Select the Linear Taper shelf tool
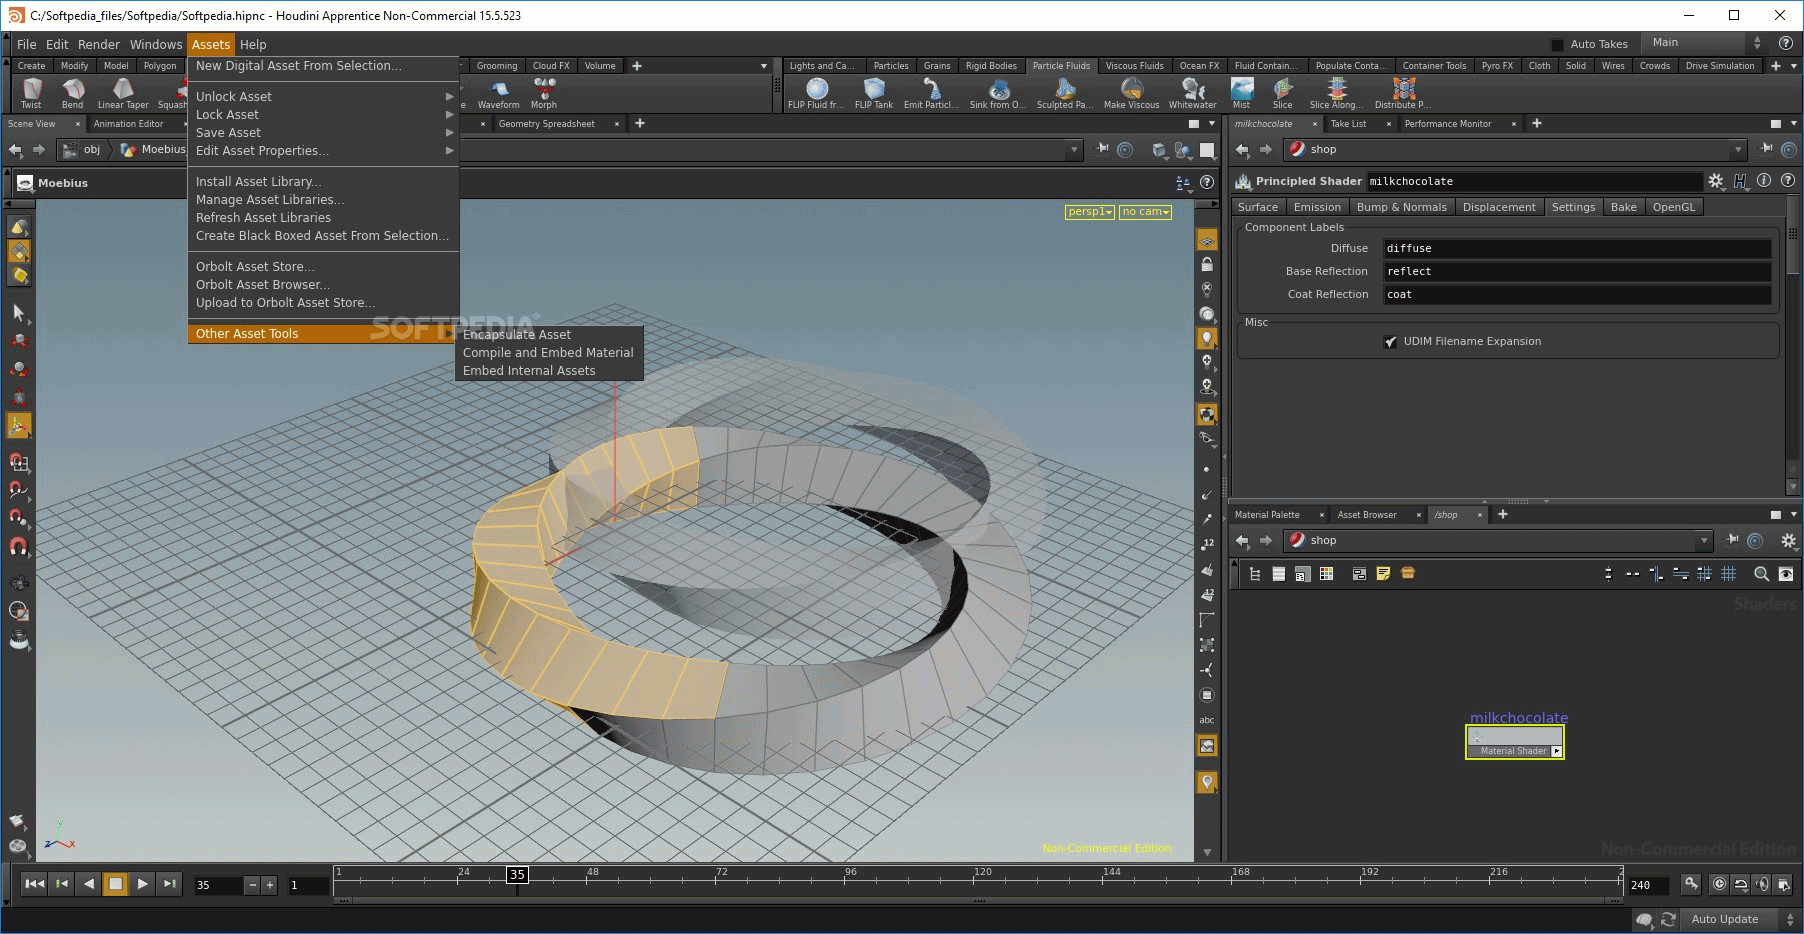Screen dimensions: 1804x934 (123, 93)
